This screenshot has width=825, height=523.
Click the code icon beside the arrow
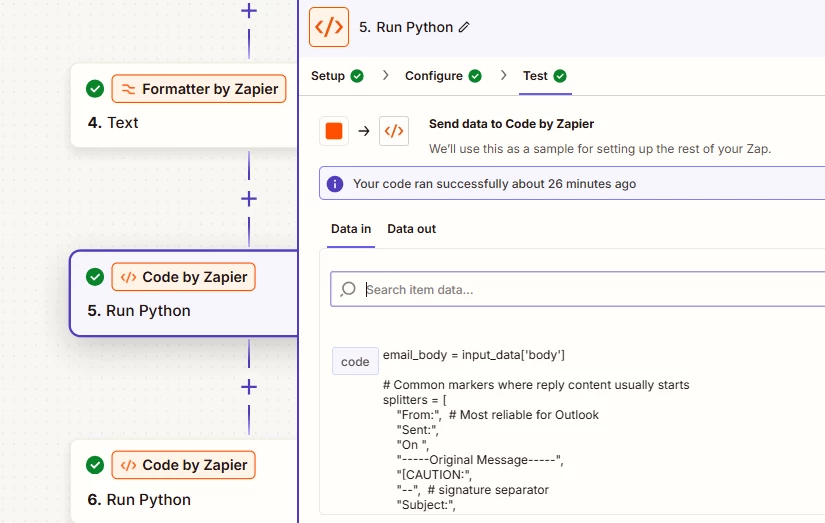[394, 131]
